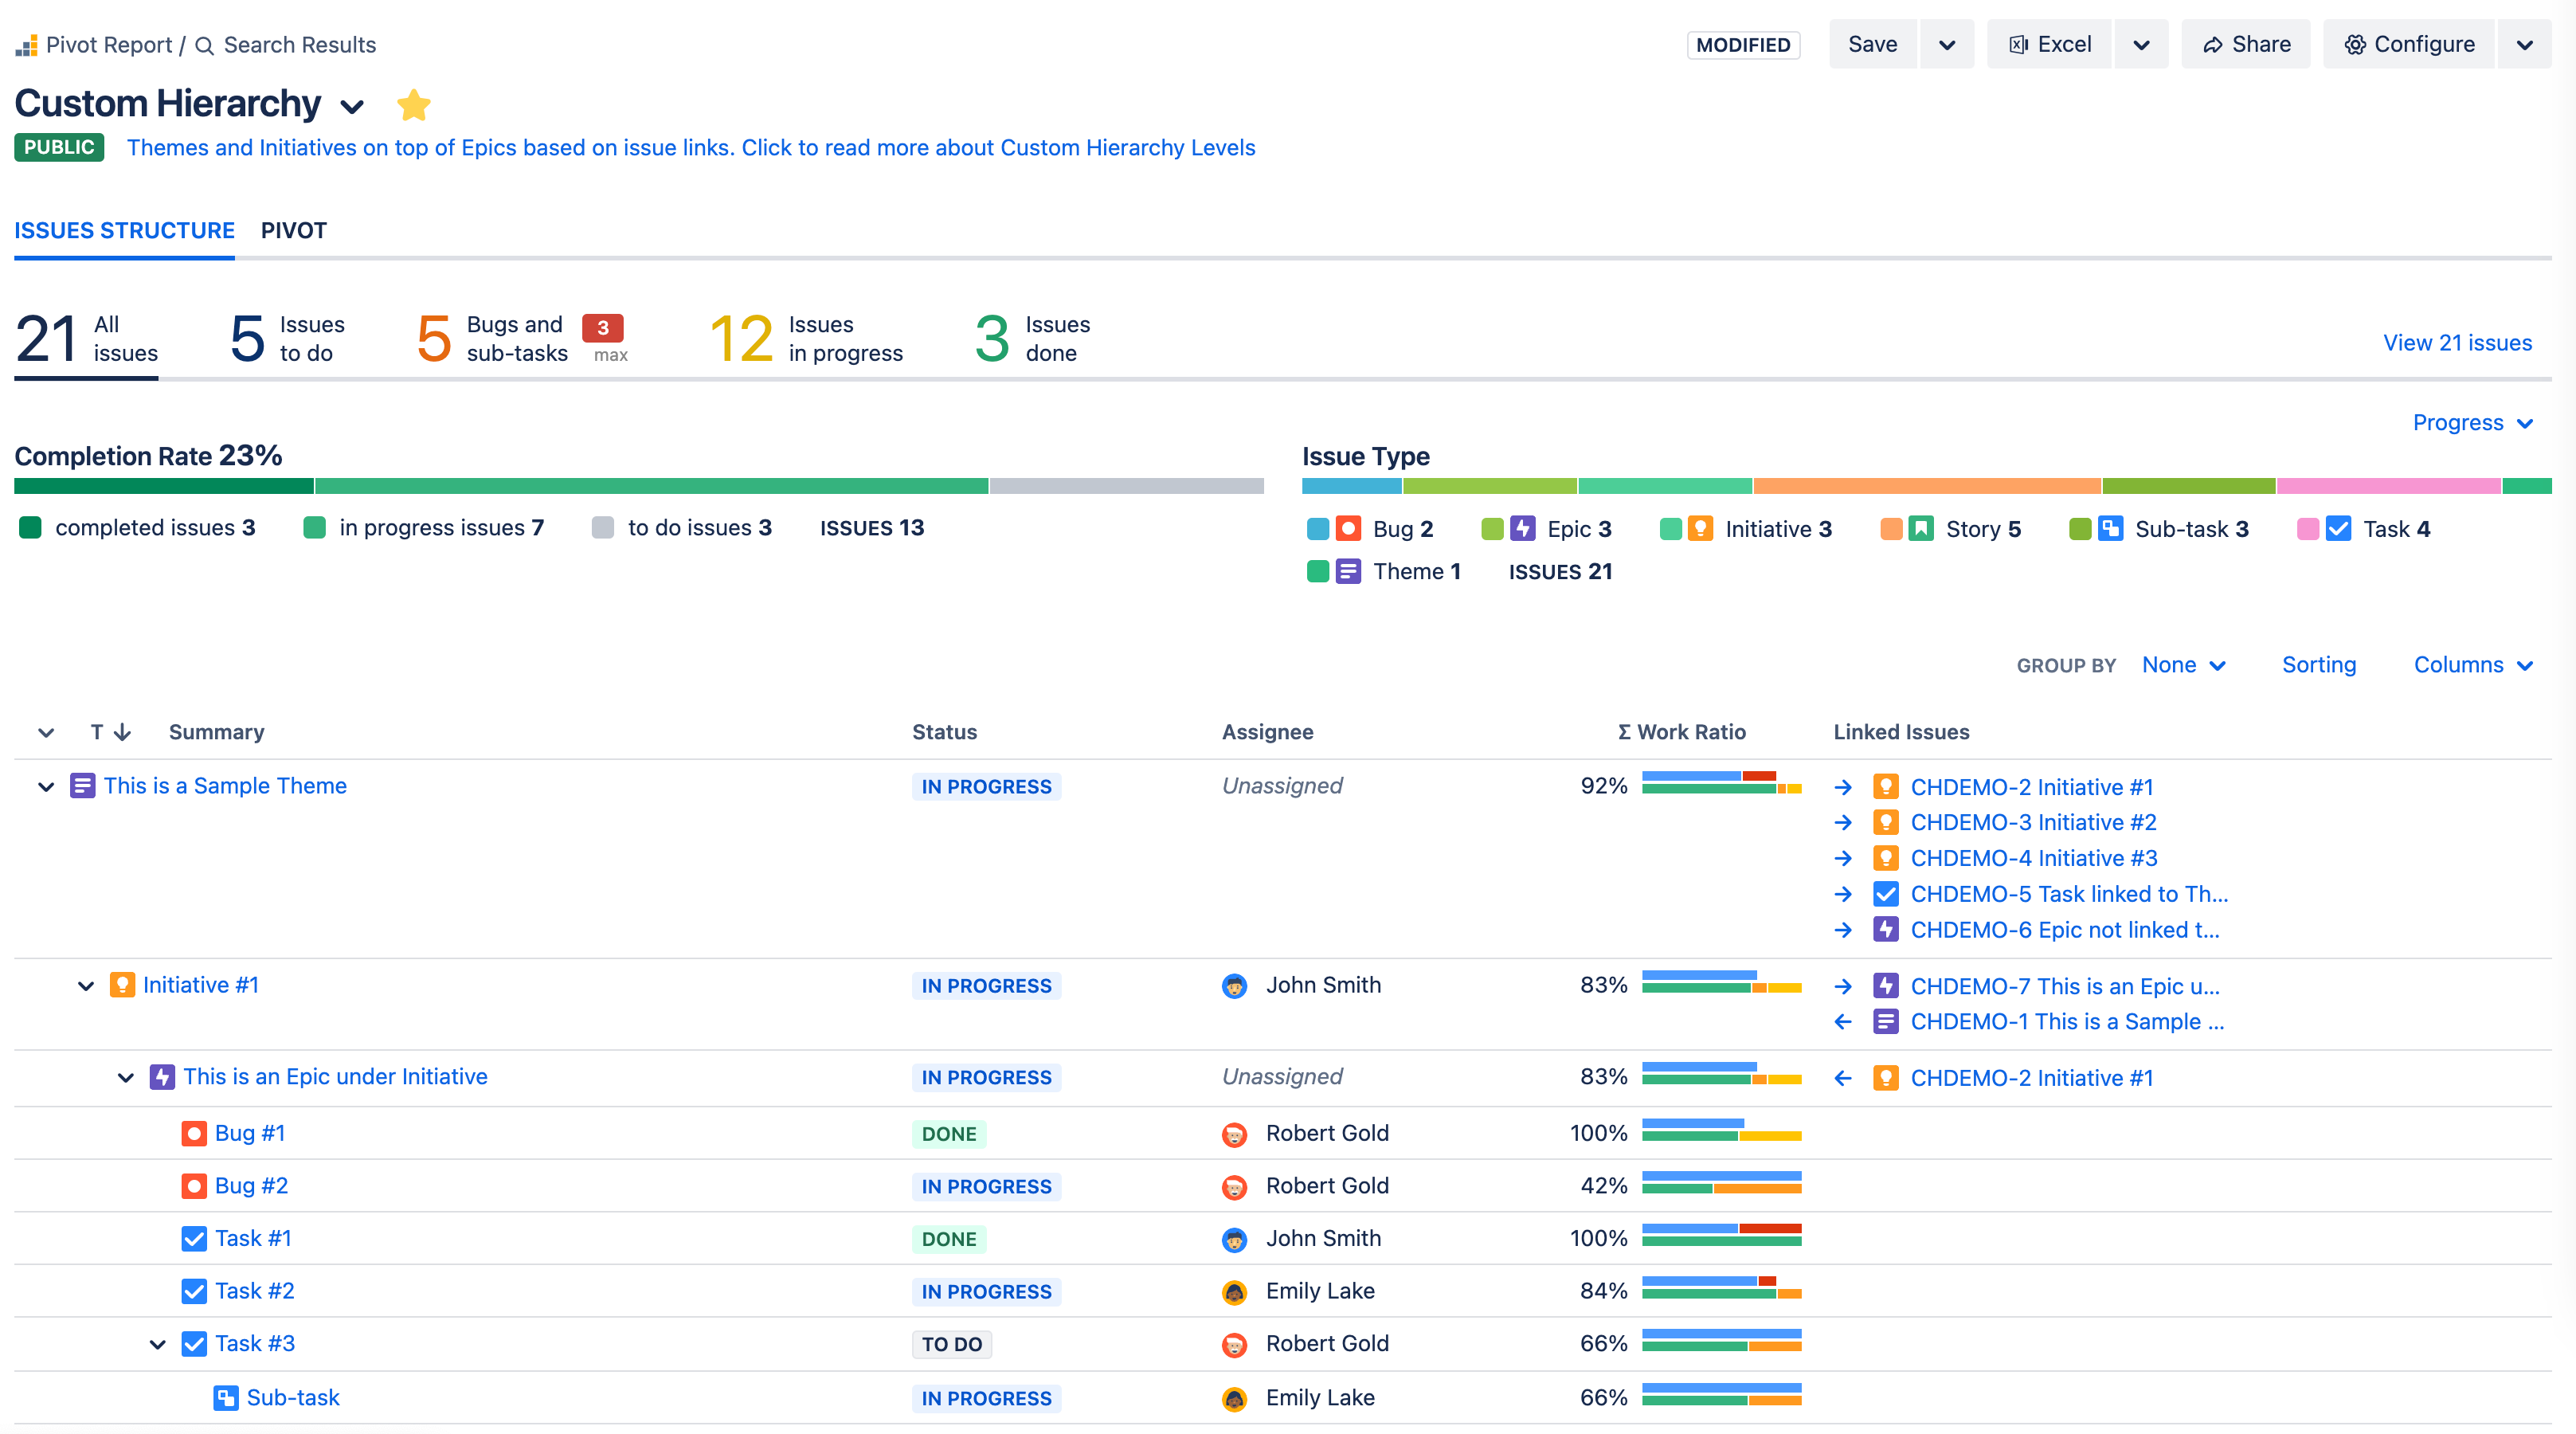The width and height of the screenshot is (2576, 1434).
Task: Switch to the PIVOT tab
Action: [294, 230]
